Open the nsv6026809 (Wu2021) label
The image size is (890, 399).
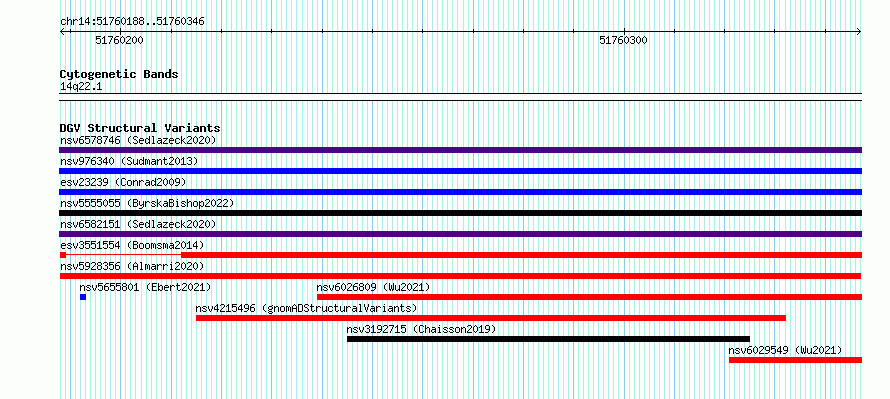373,287
